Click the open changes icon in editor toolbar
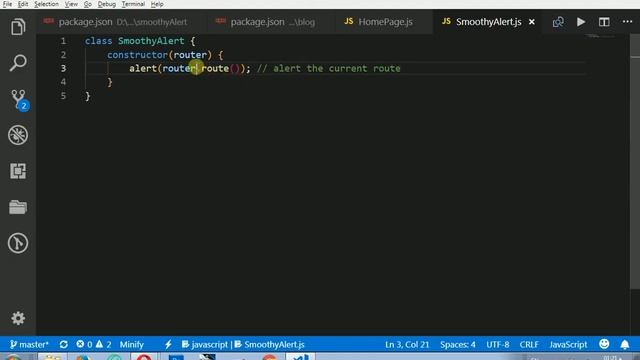 (558, 22)
